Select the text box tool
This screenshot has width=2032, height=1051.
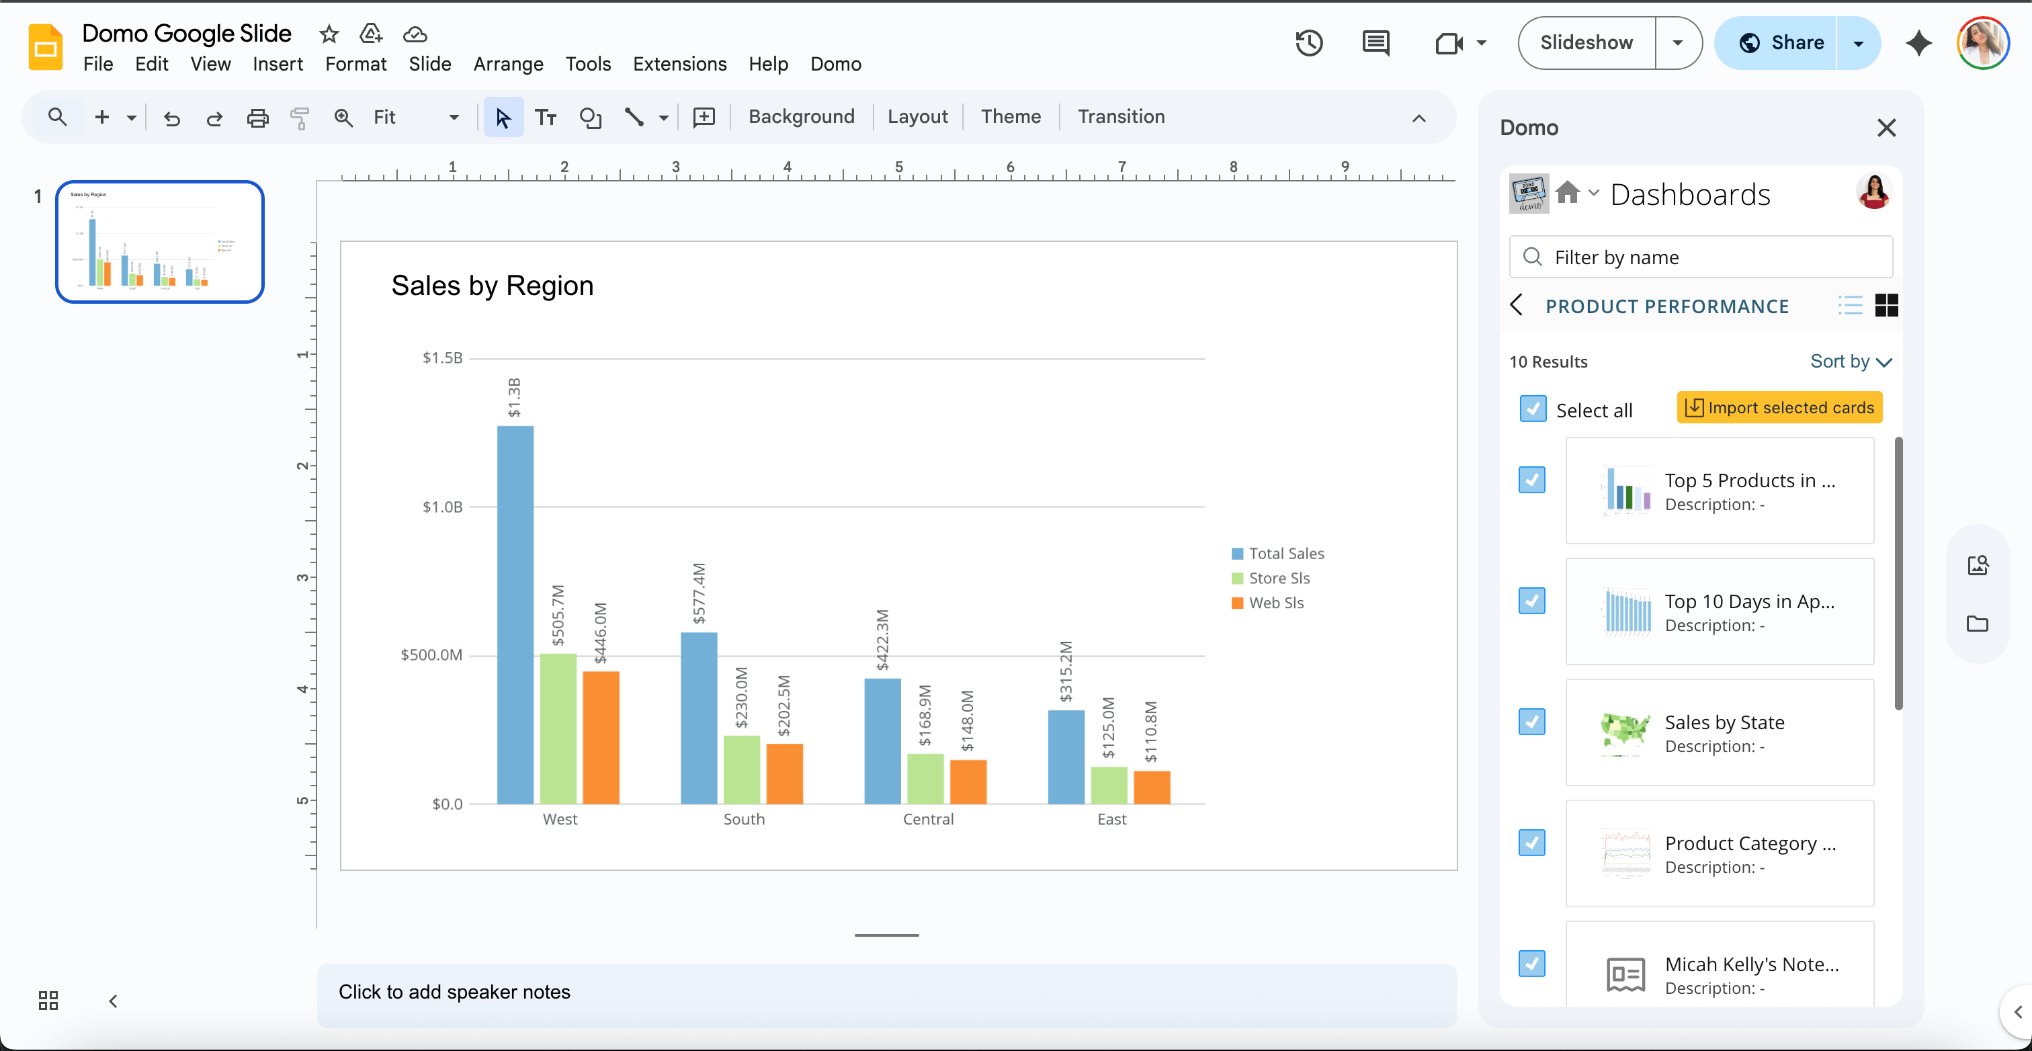pos(546,118)
